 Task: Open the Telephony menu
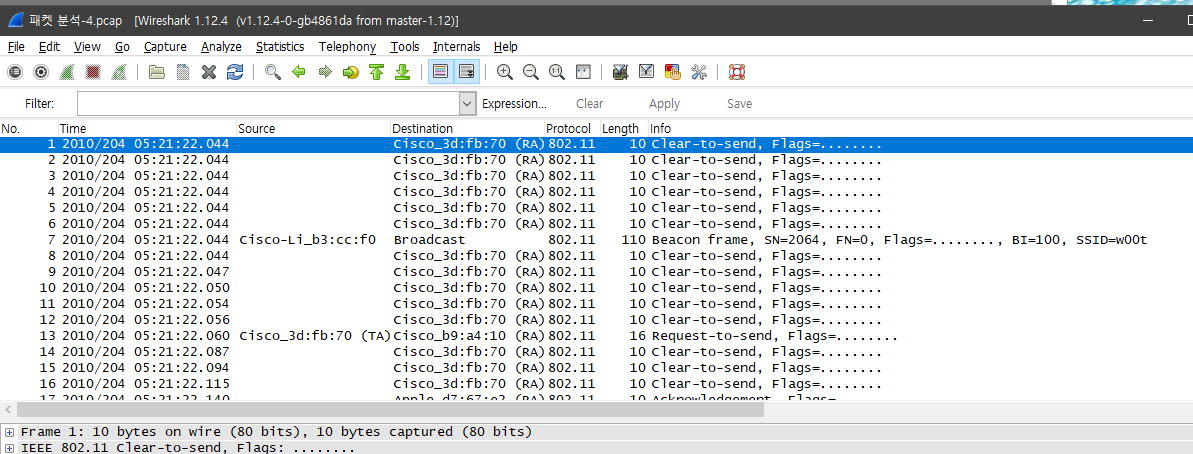click(x=348, y=47)
